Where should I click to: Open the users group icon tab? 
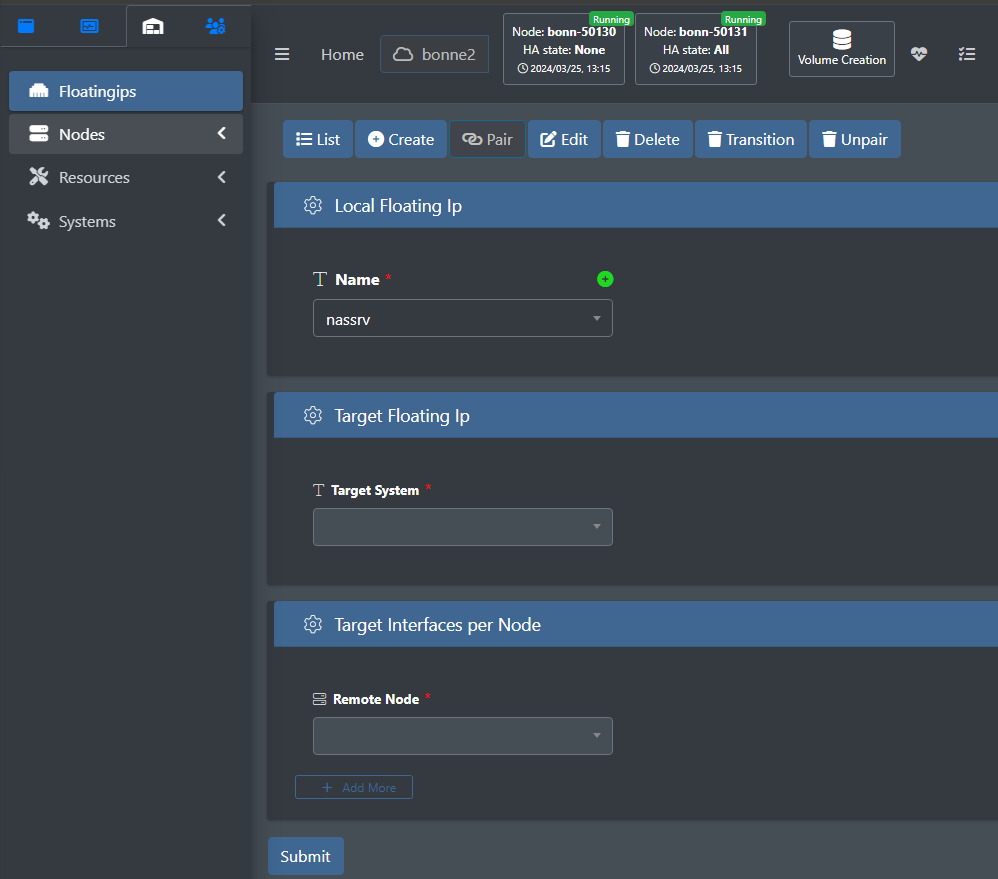(x=216, y=26)
